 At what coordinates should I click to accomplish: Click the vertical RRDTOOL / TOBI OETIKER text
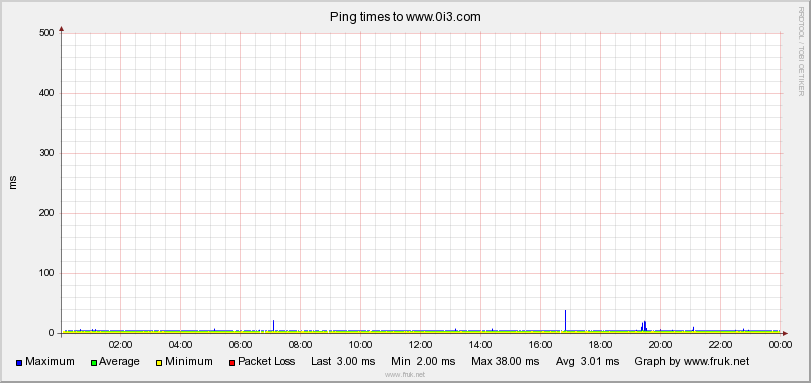tap(801, 51)
